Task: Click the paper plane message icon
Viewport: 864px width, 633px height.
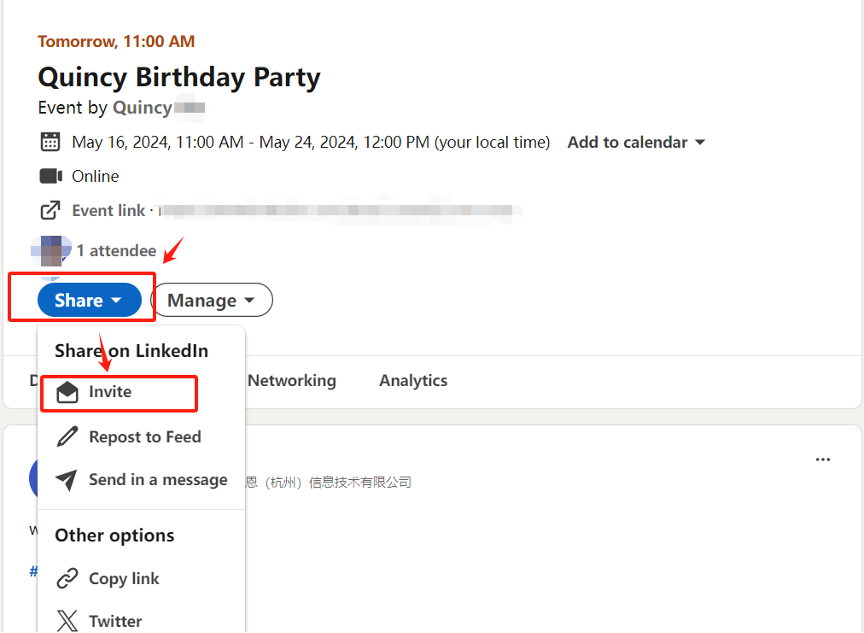Action: coord(67,480)
